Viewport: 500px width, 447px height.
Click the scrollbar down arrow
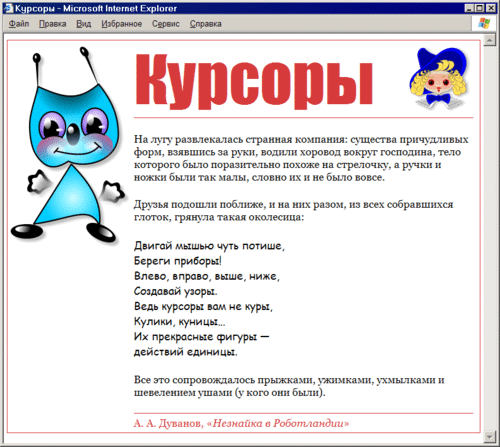[x=490, y=436]
